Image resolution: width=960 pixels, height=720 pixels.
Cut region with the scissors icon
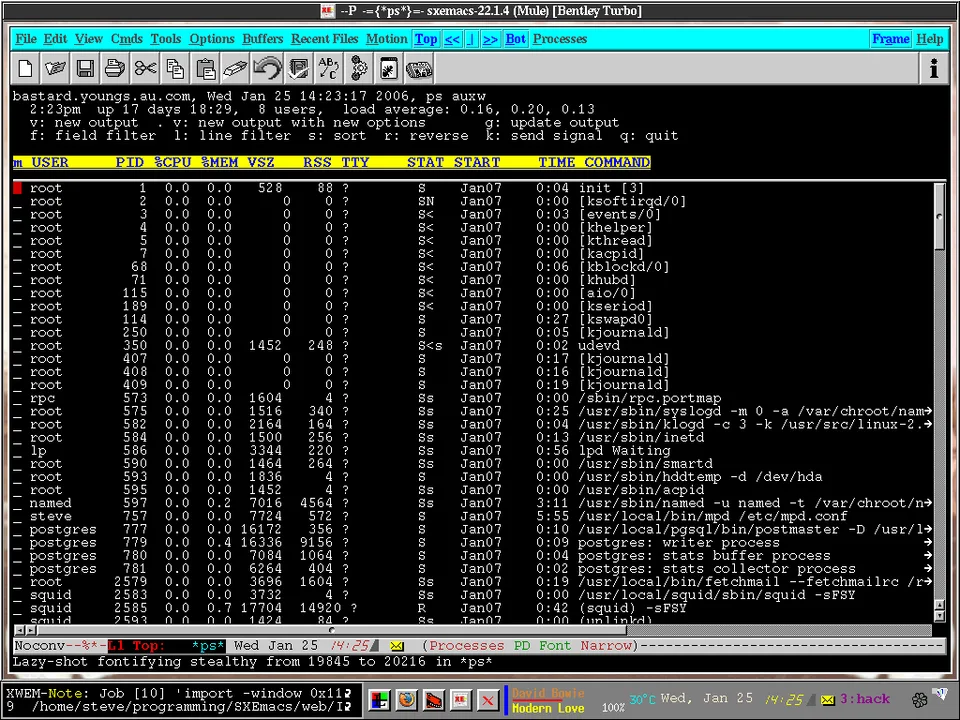145,68
